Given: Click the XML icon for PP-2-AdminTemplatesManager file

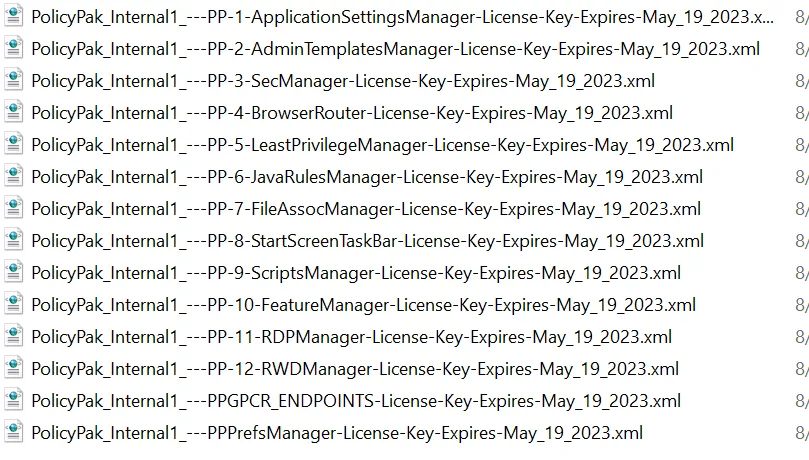Looking at the screenshot, I should [13, 48].
